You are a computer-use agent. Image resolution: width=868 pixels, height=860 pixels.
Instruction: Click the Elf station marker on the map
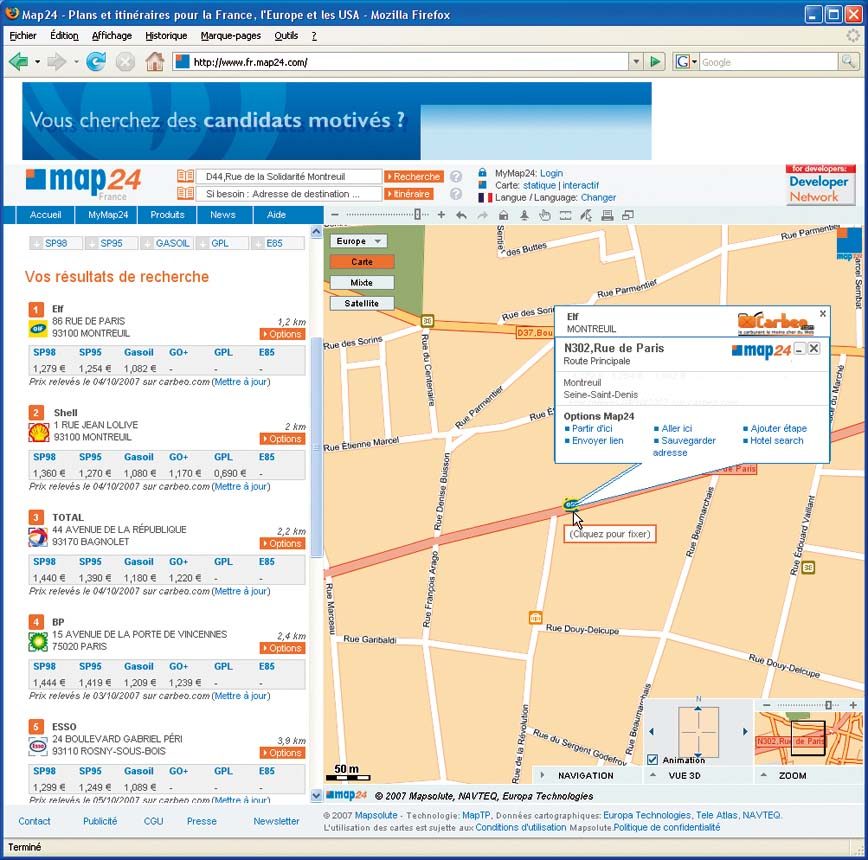pos(570,504)
